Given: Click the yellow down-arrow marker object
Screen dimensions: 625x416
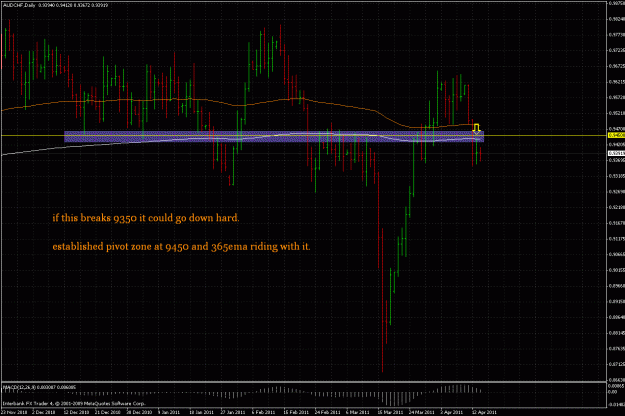Looking at the screenshot, I should point(476,128).
